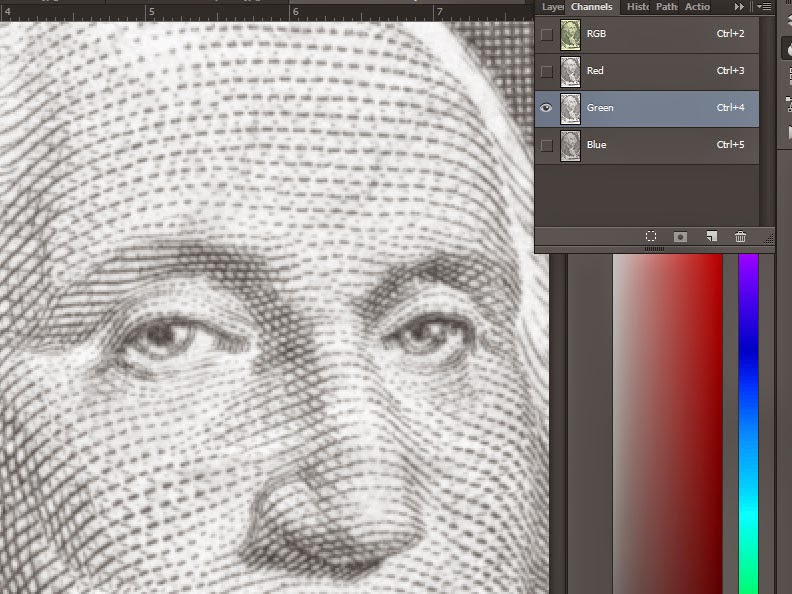Click the horizontal ruler at mark 6

tap(295, 11)
